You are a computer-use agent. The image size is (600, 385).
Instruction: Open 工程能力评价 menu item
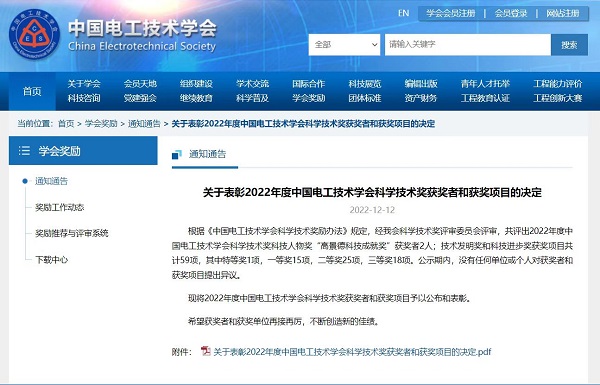558,84
